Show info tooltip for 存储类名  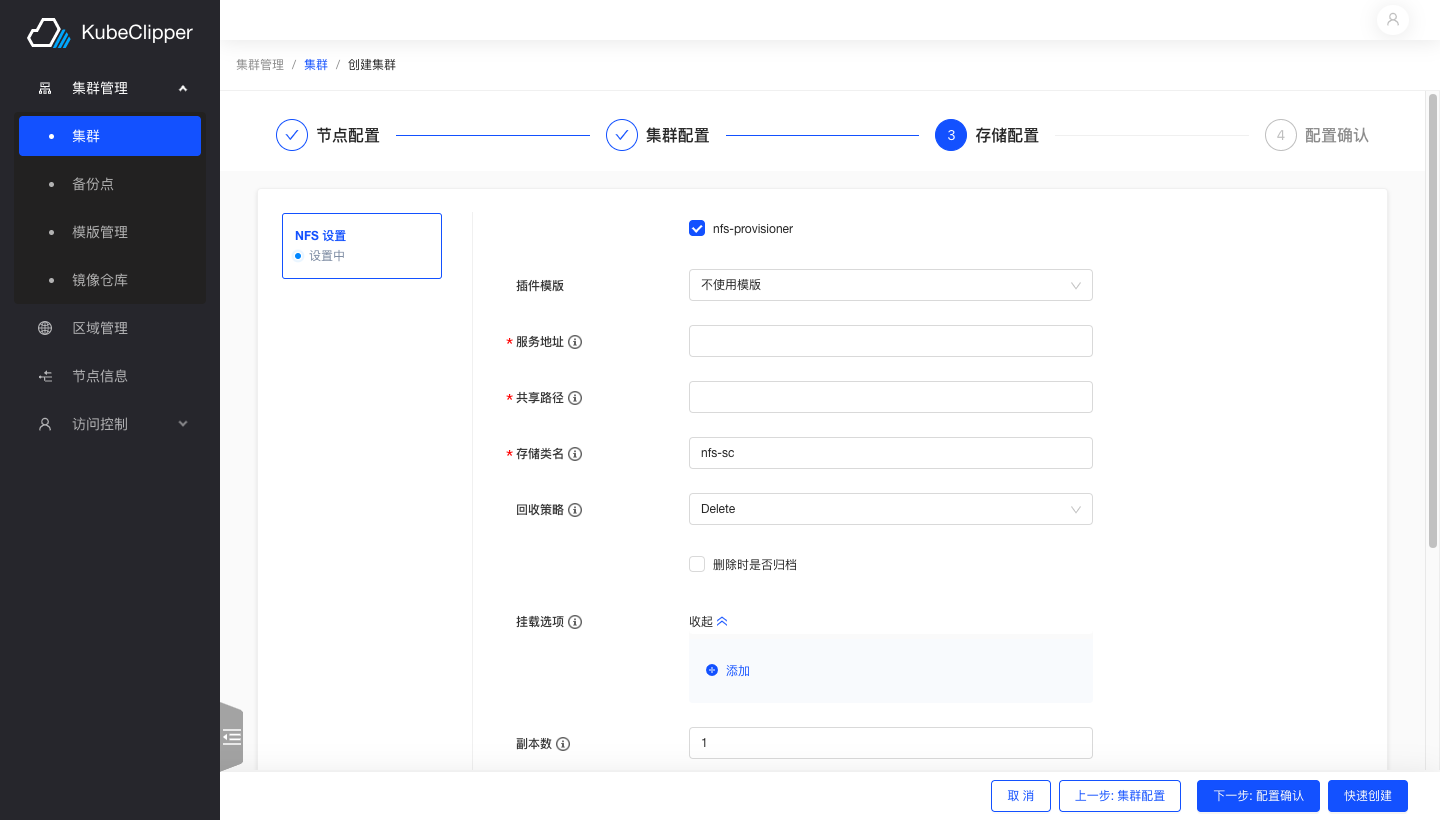[x=575, y=454]
